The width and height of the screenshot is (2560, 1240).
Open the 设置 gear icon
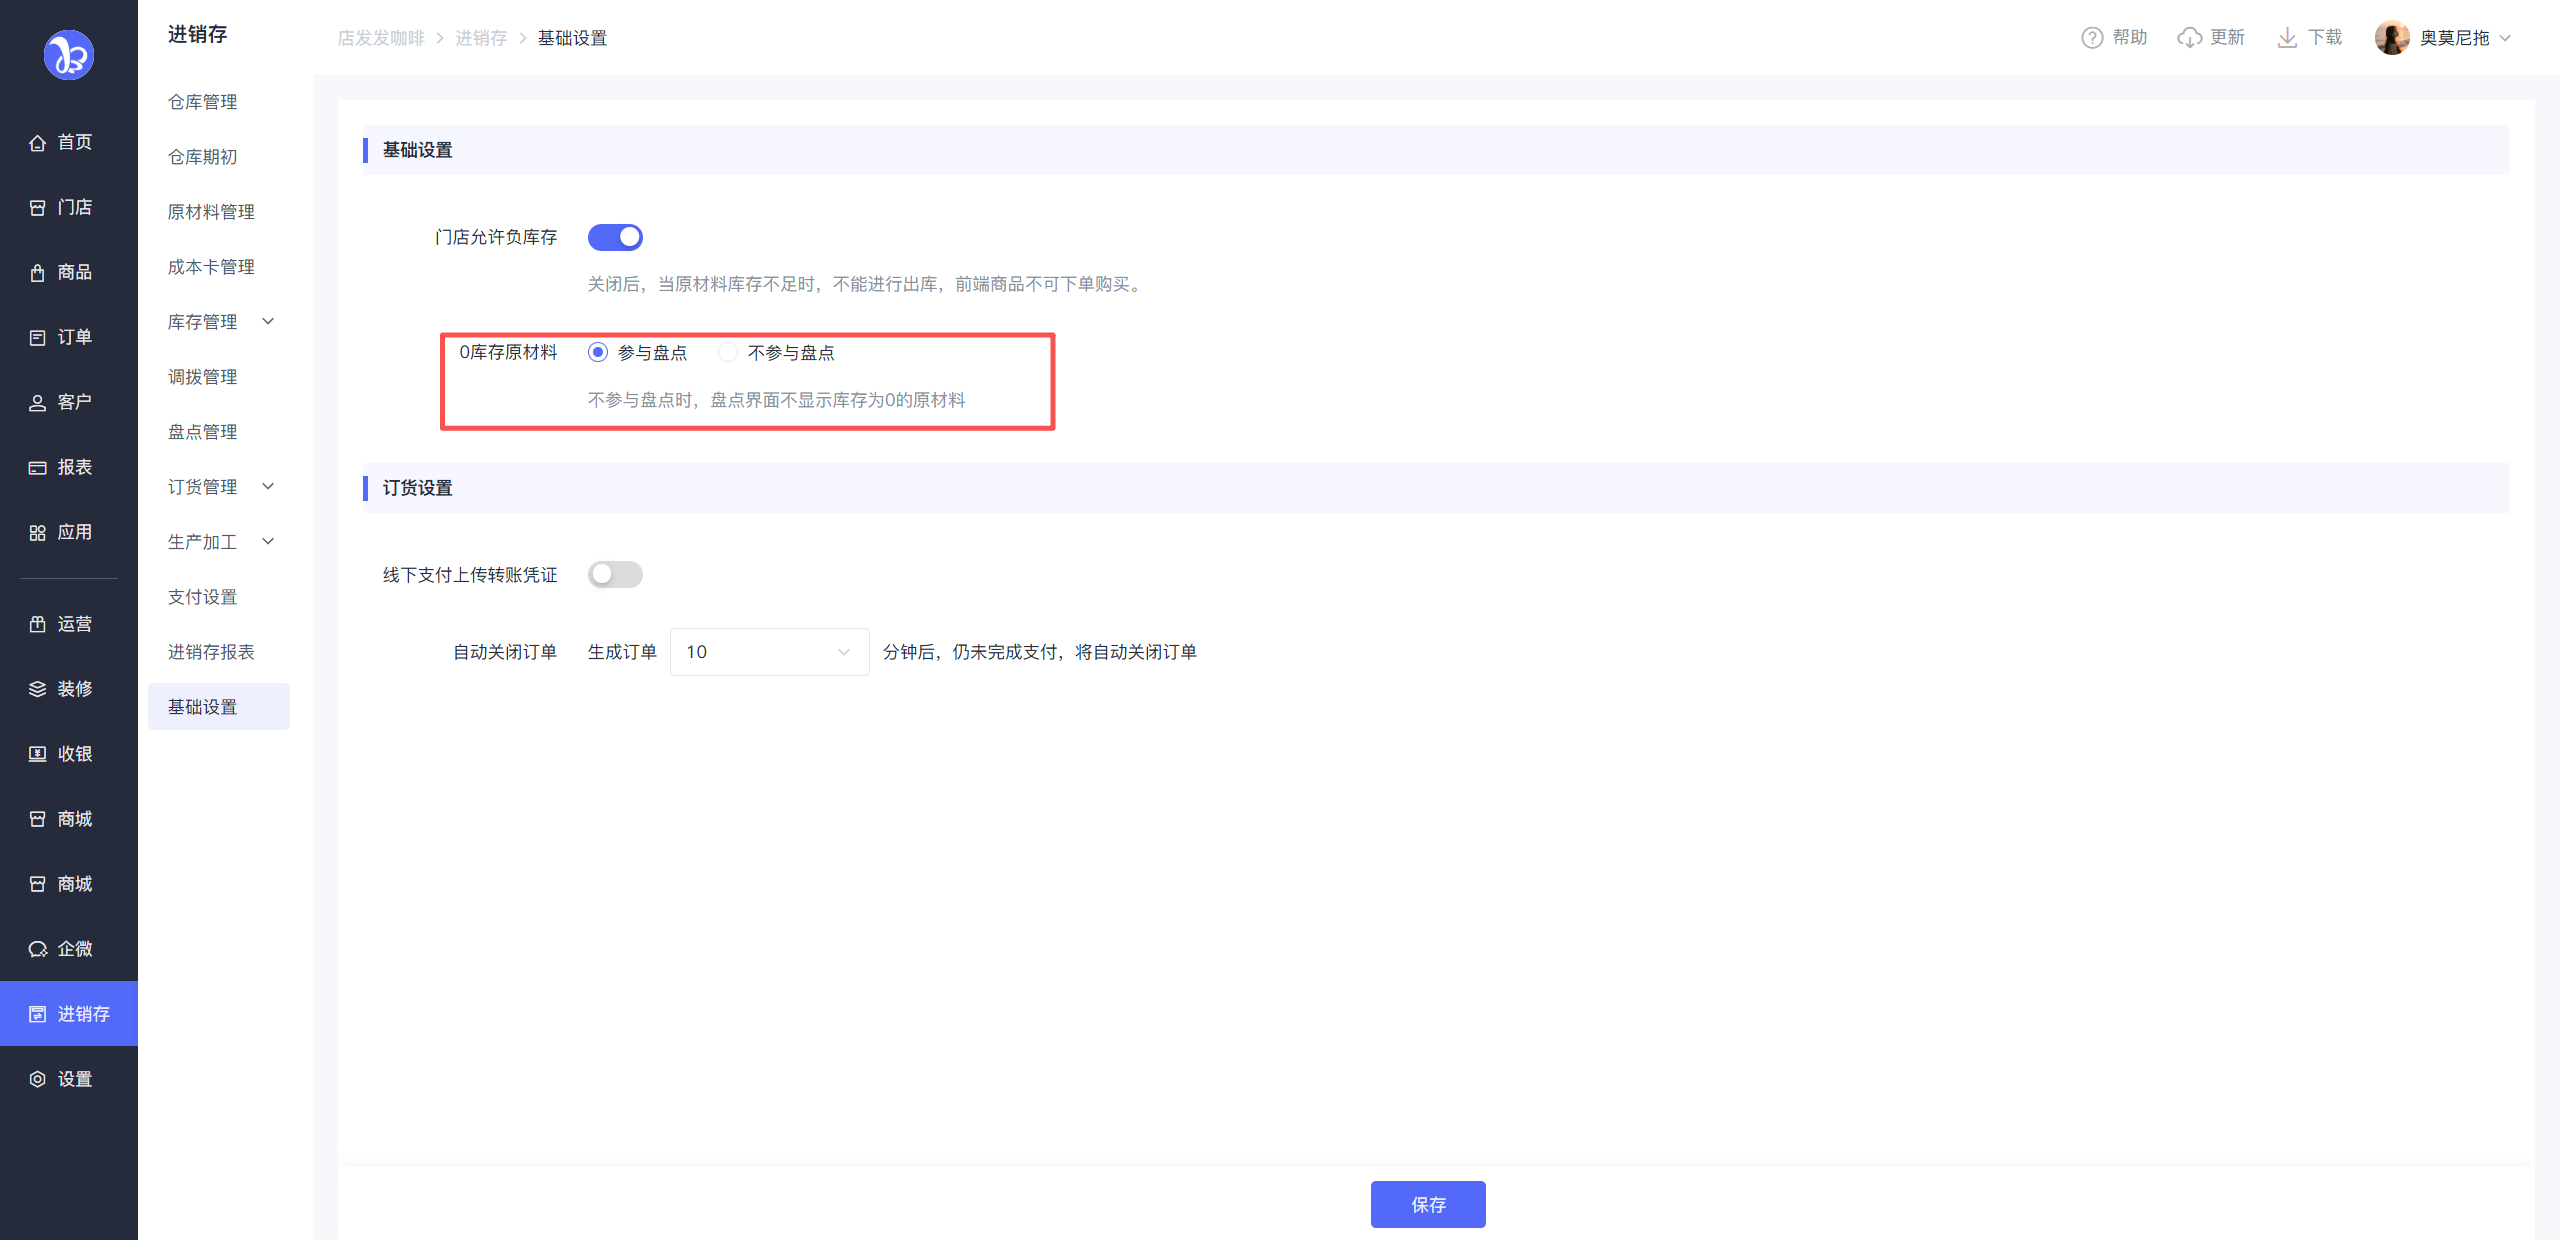coord(37,1079)
